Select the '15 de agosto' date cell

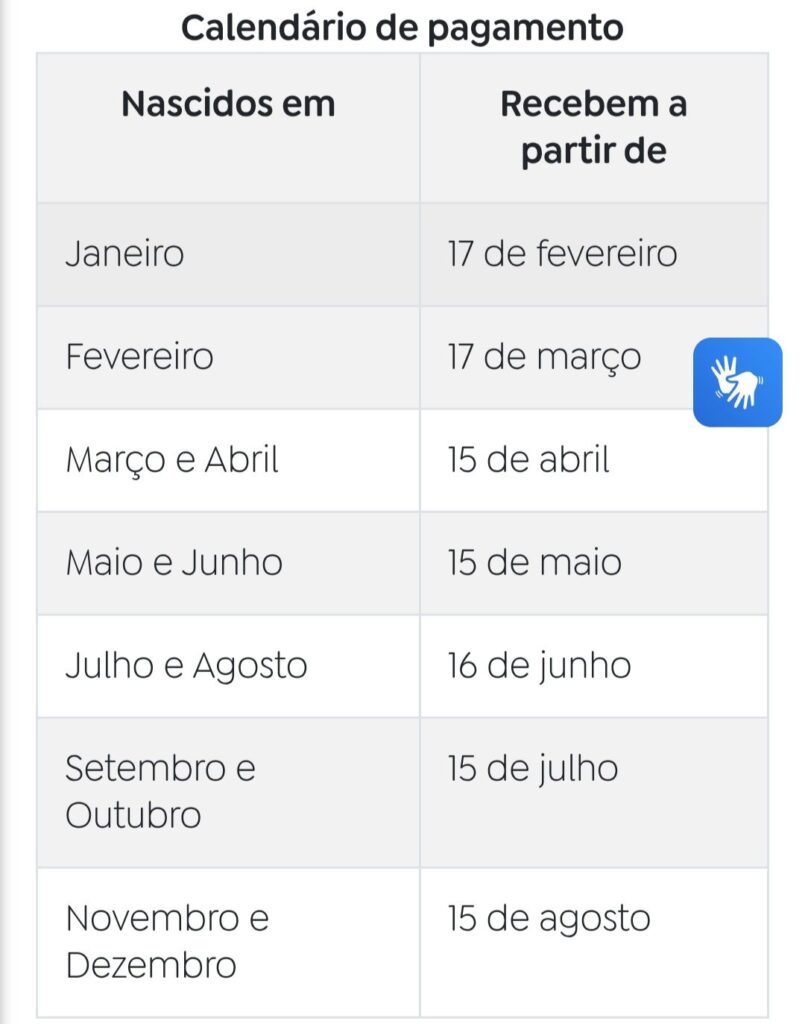click(593, 942)
